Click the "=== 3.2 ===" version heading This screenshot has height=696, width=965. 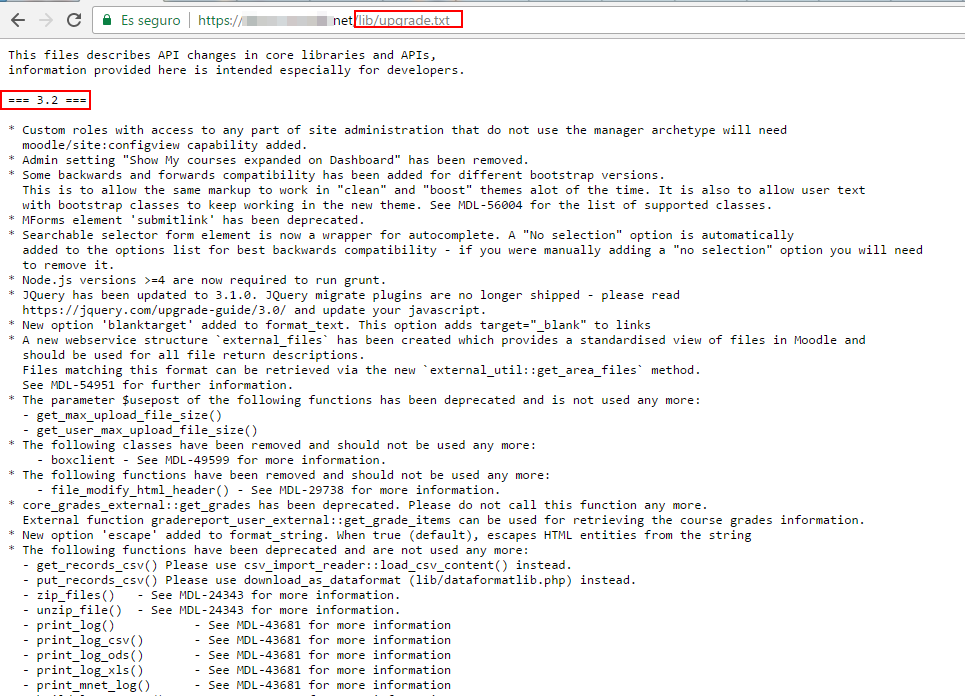point(48,100)
